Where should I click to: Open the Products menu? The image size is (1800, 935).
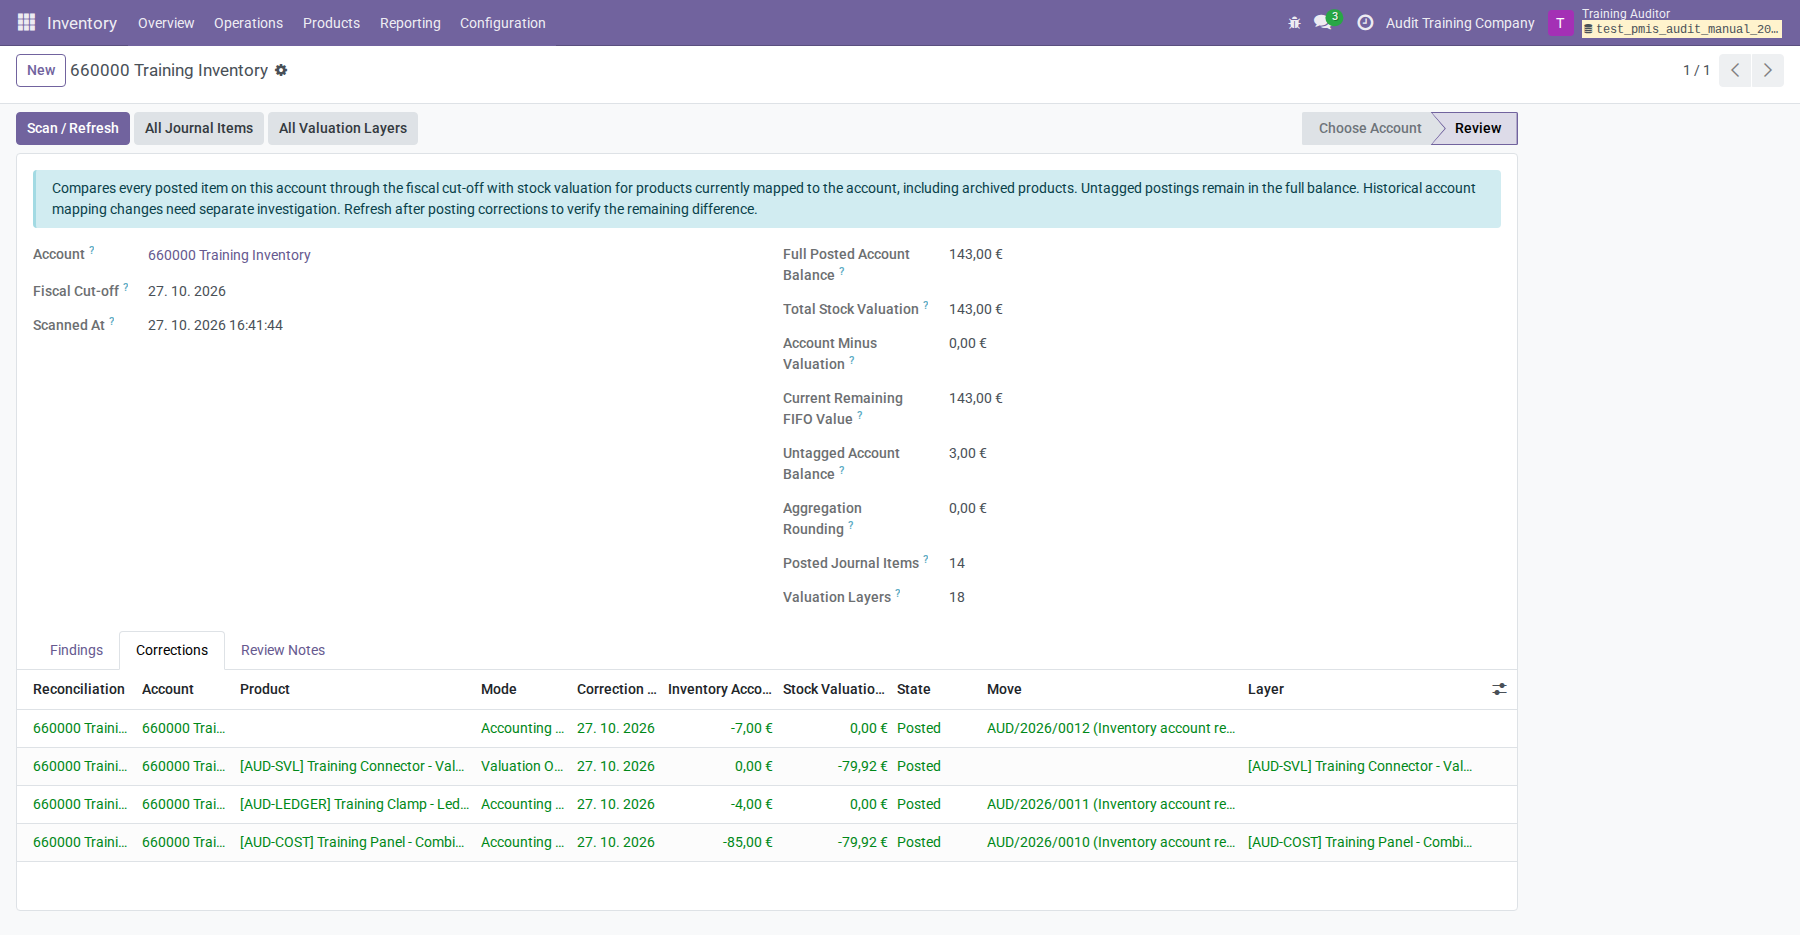point(331,23)
